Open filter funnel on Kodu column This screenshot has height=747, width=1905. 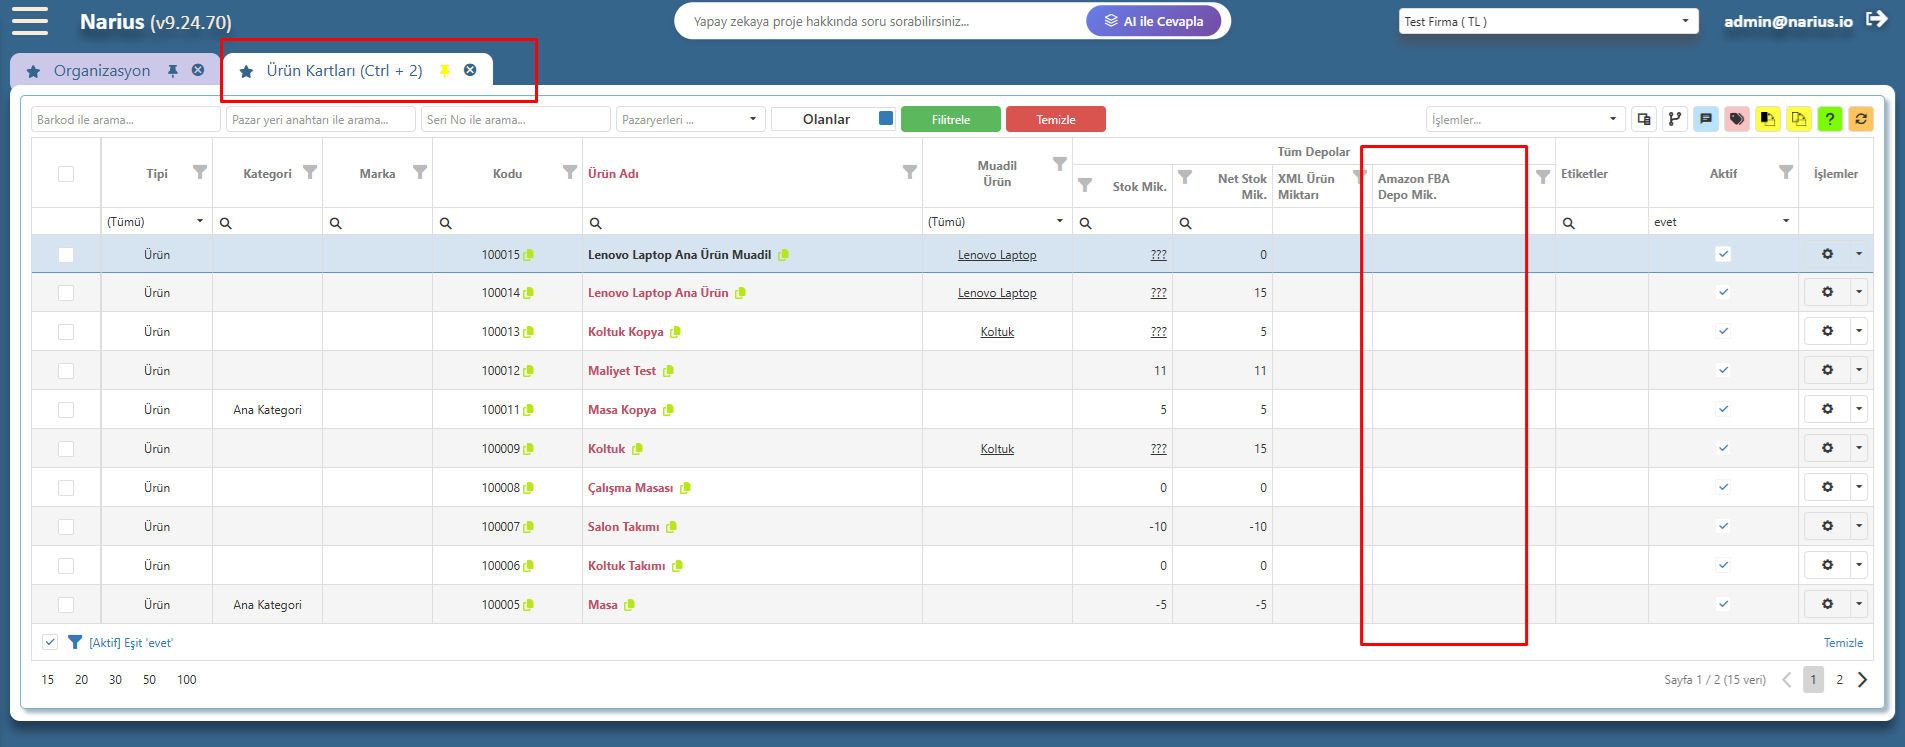pyautogui.click(x=569, y=172)
